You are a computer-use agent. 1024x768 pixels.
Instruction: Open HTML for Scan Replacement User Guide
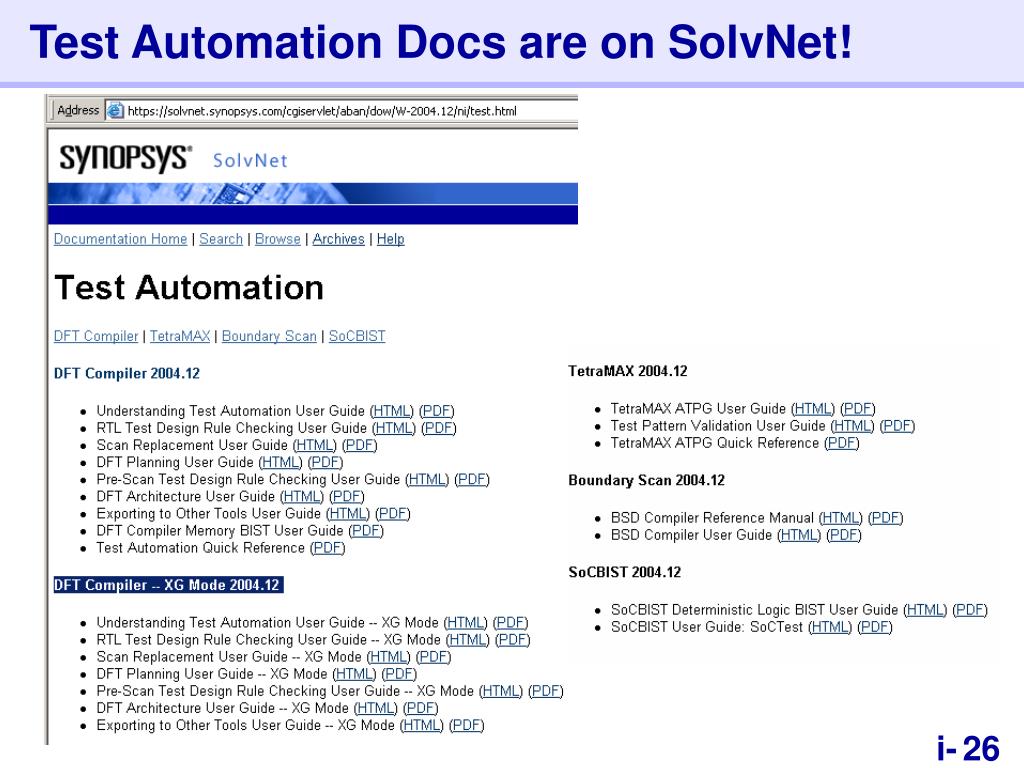point(315,445)
